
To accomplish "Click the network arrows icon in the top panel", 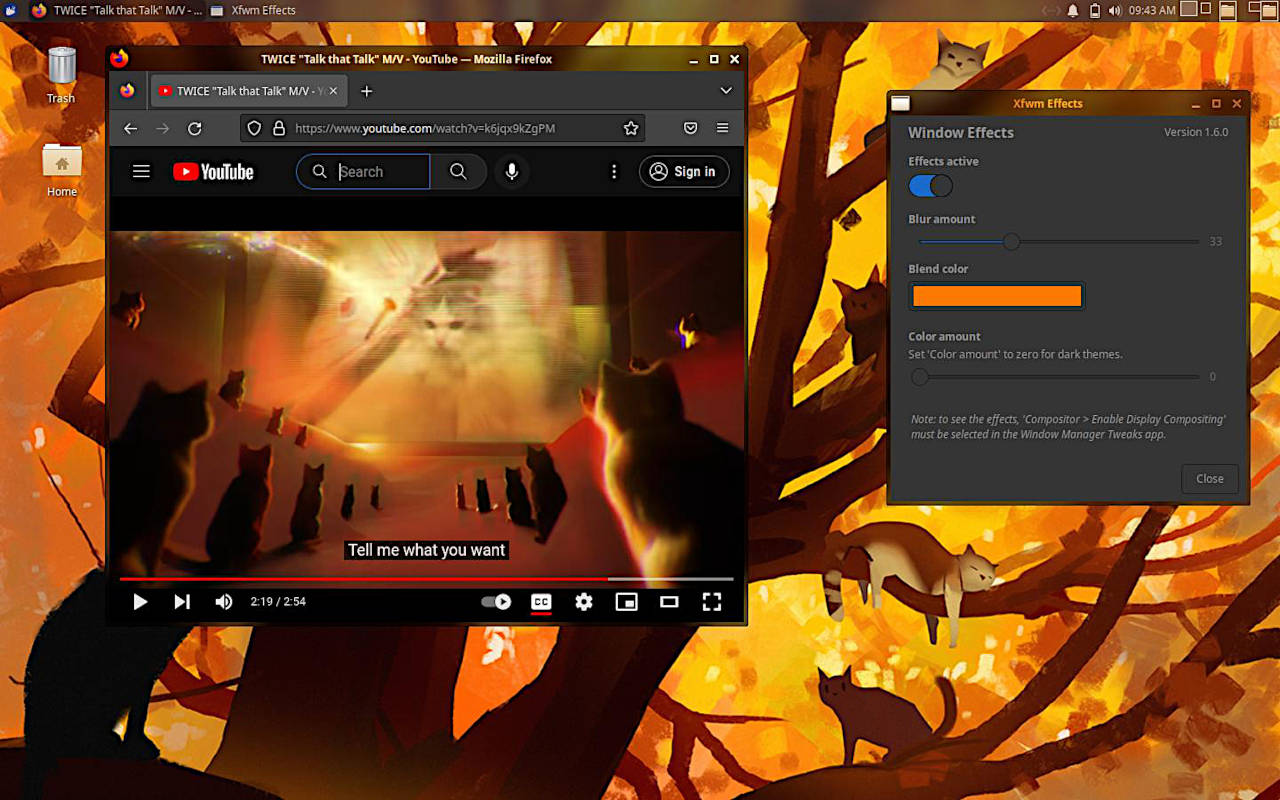I will 1051,10.
